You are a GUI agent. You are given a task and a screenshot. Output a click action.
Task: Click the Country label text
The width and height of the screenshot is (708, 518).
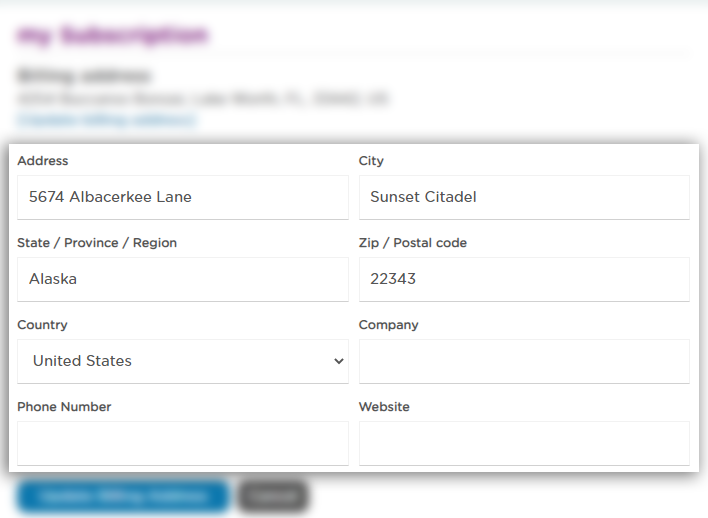(42, 325)
